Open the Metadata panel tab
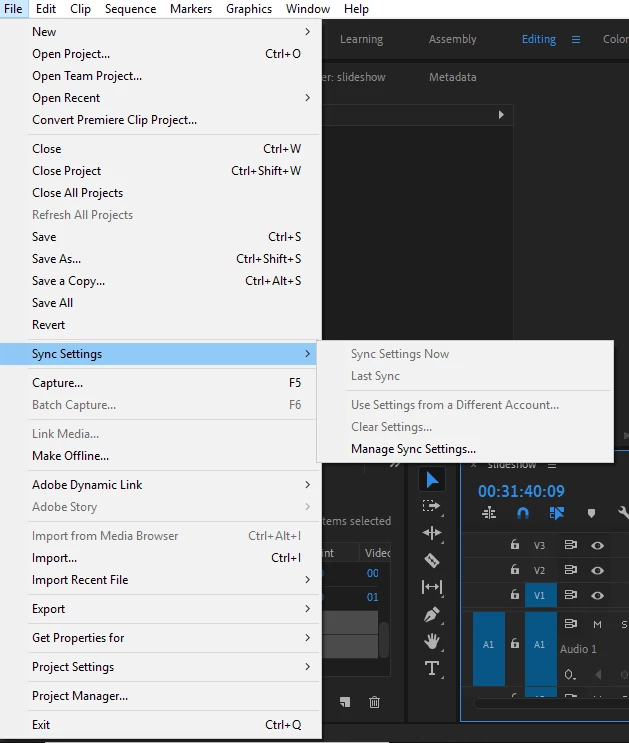 point(453,77)
